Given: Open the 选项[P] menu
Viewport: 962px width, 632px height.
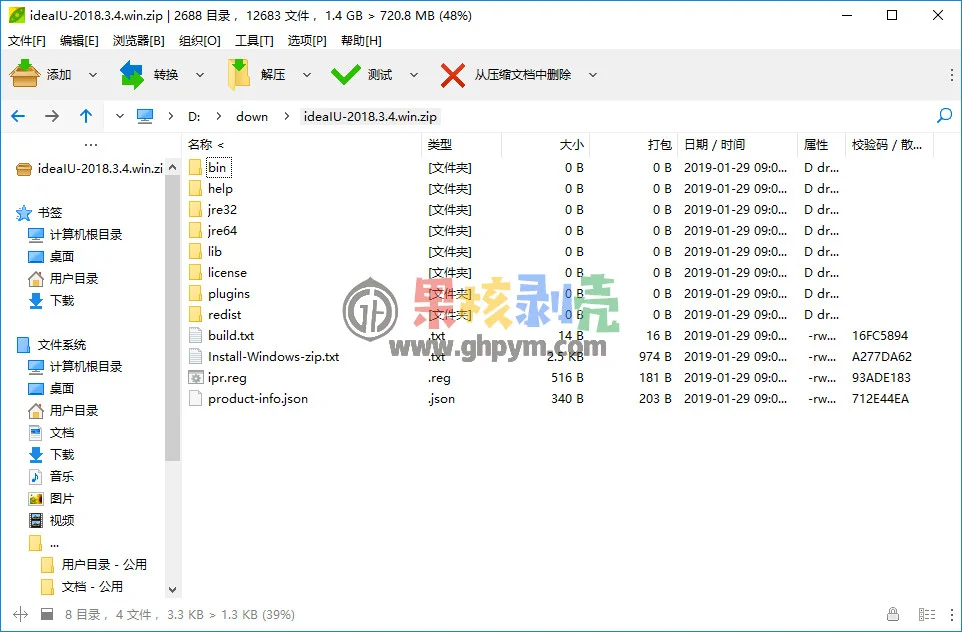Looking at the screenshot, I should point(307,40).
